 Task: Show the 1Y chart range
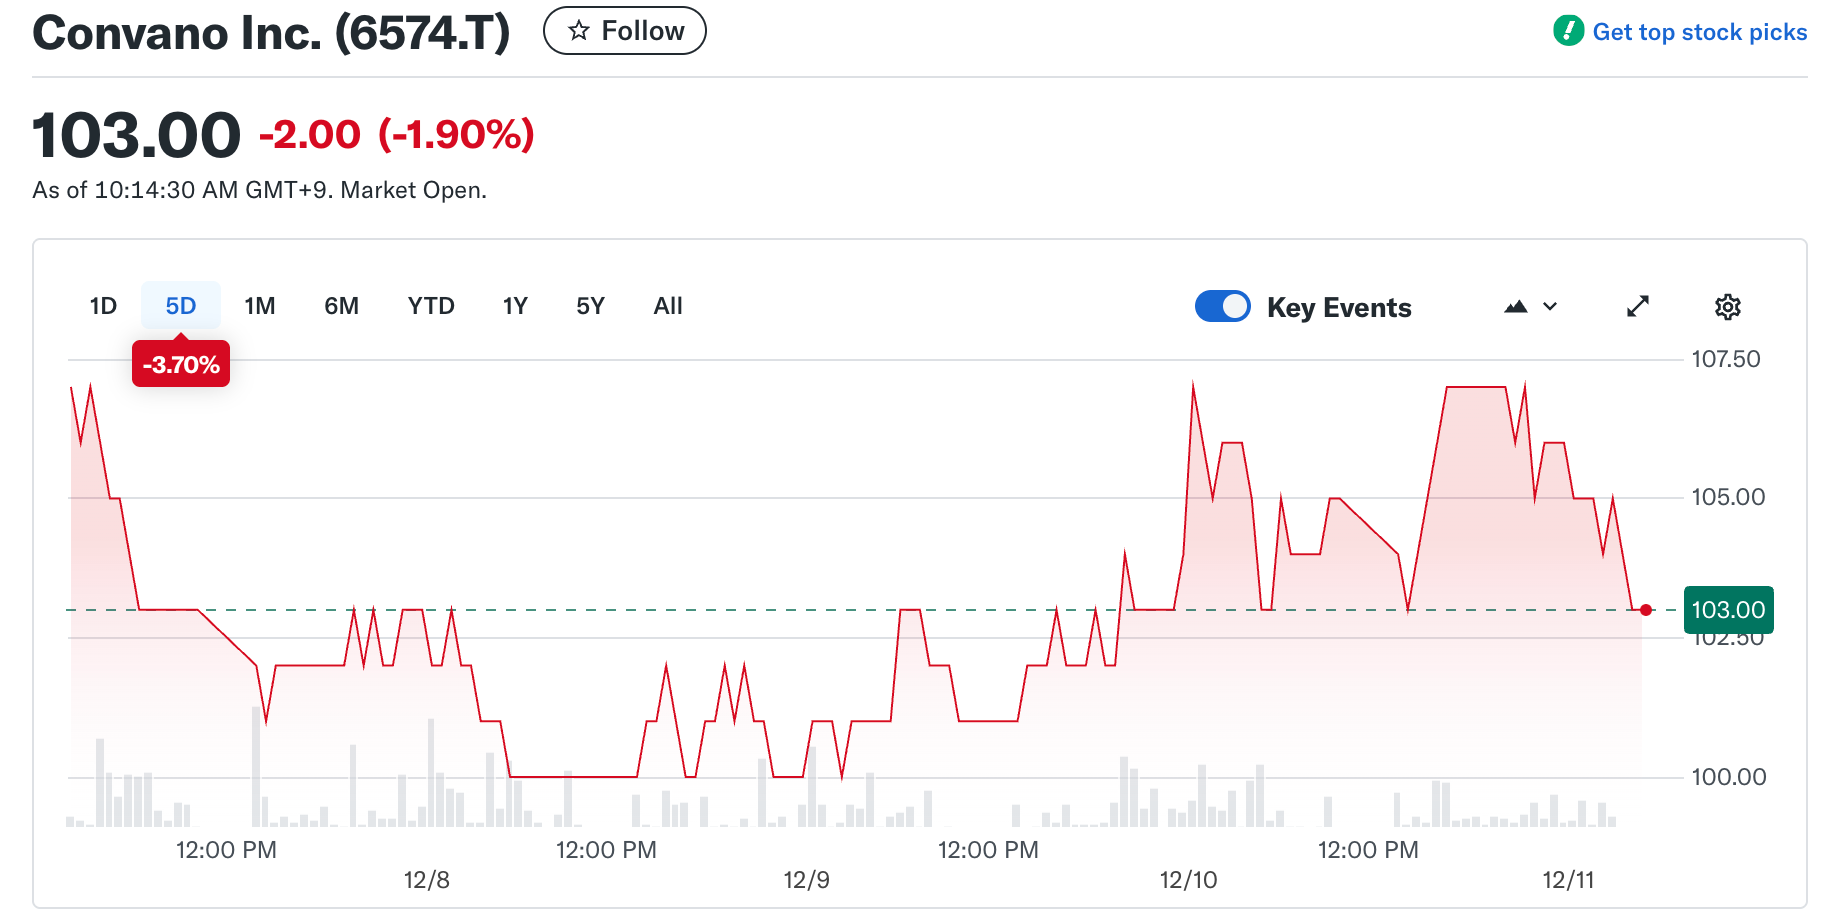click(515, 306)
